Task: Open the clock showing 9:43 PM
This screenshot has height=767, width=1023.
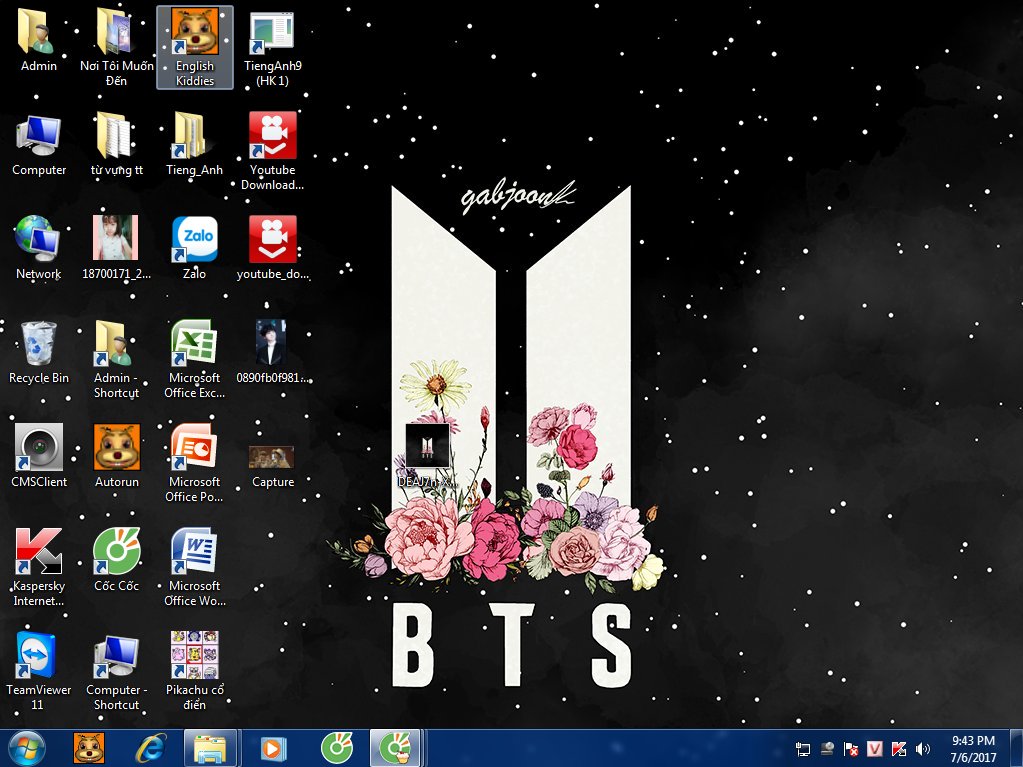Action: pos(973,749)
